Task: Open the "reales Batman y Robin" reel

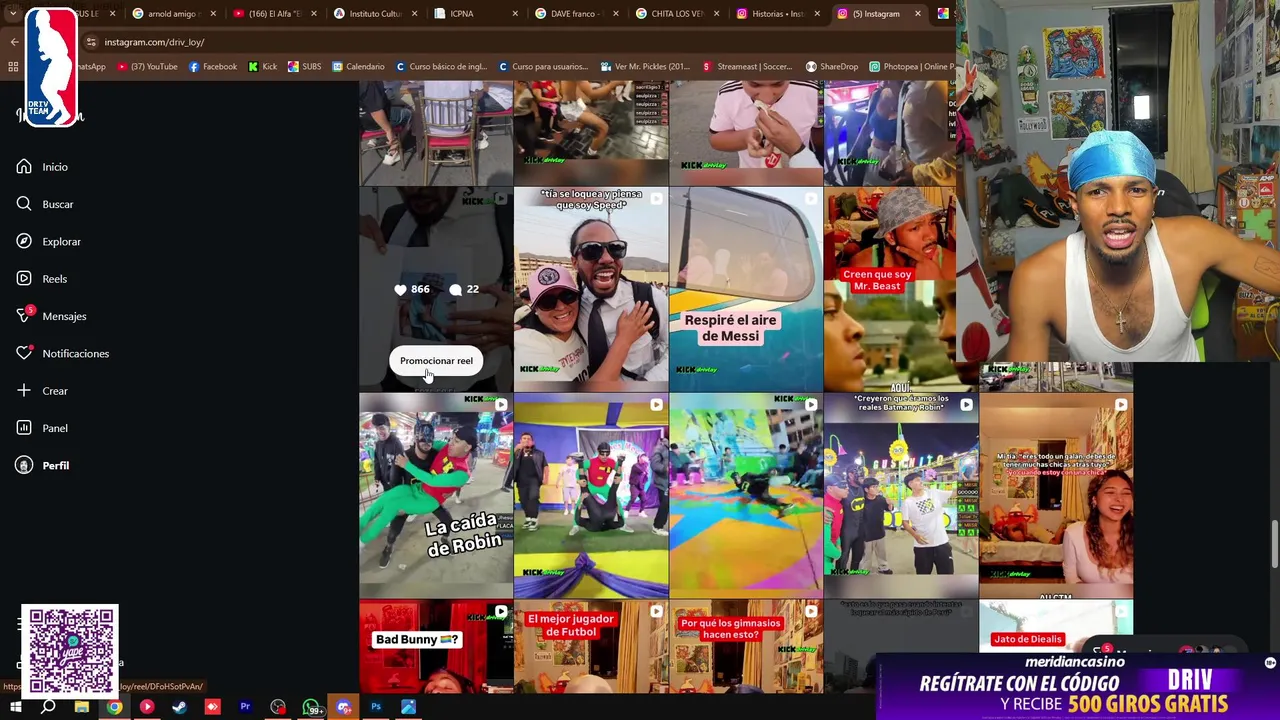Action: click(901, 495)
